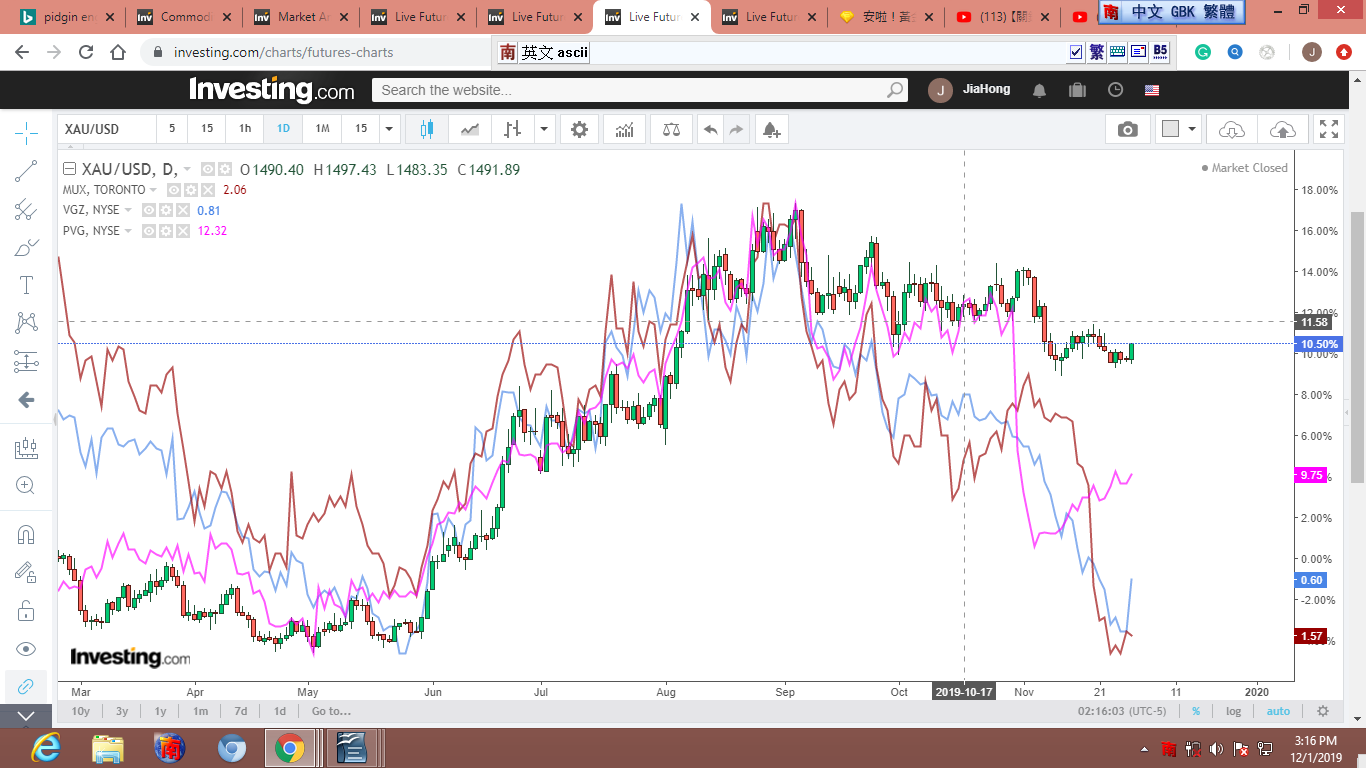Viewport: 1366px width, 768px height.
Task: Open chart properties gear icon
Action: pyautogui.click(x=579, y=129)
